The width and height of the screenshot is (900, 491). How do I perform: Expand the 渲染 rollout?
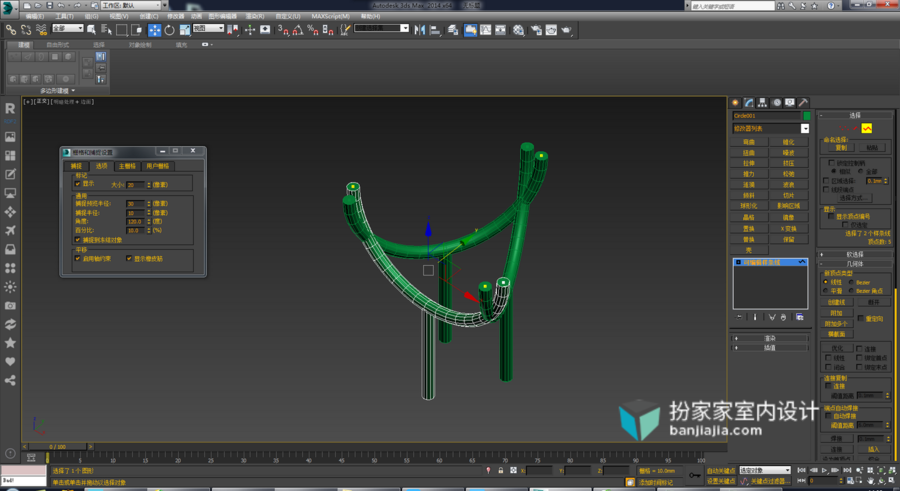770,338
